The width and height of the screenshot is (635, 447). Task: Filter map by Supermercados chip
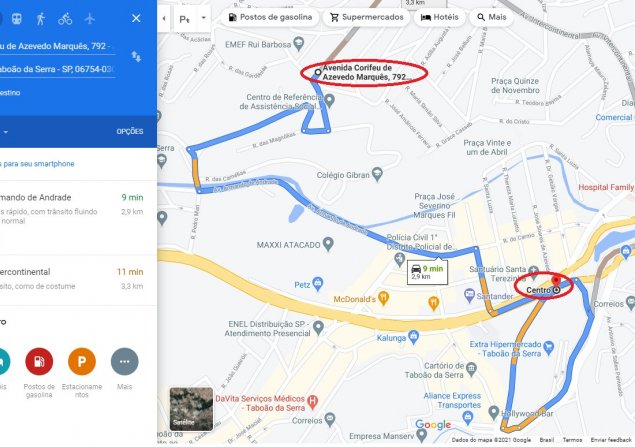point(367,17)
